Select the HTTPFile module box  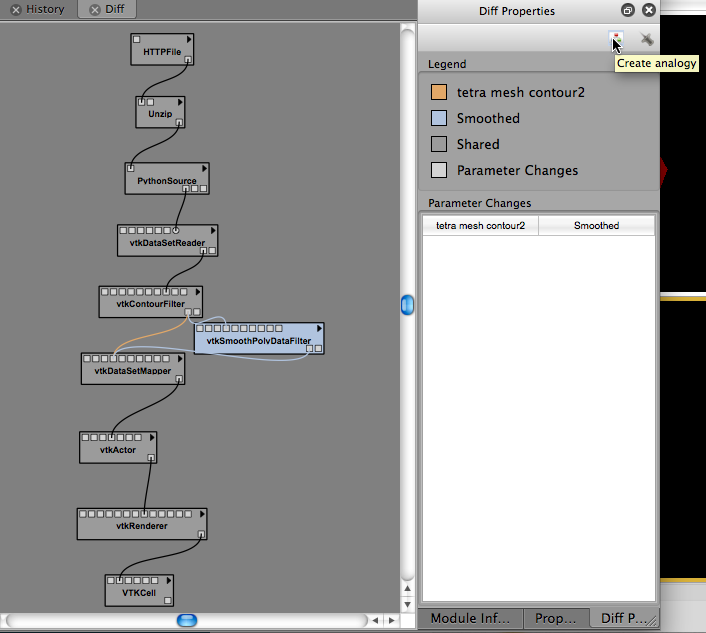[x=160, y=50]
